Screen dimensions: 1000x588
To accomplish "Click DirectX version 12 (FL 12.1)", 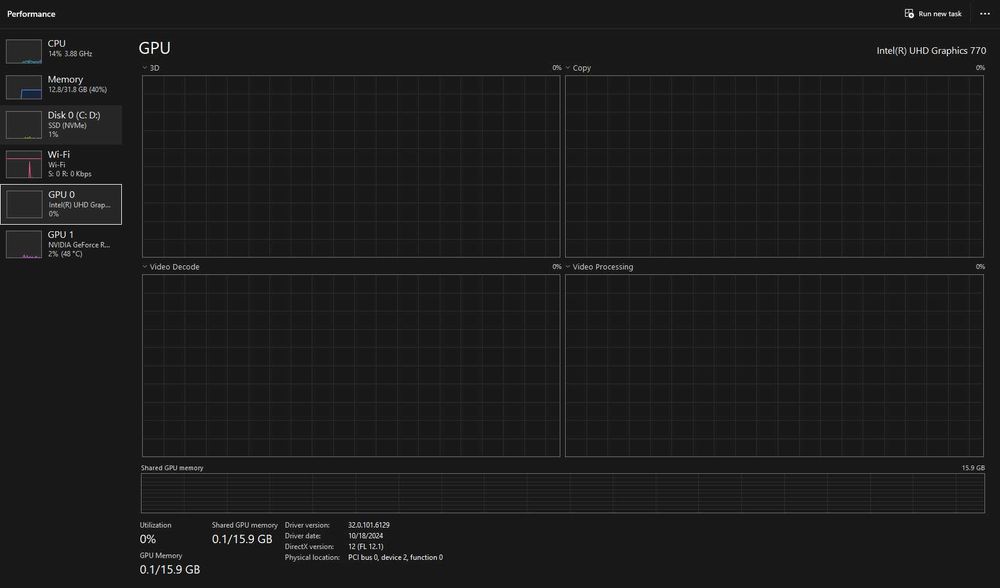I will point(365,547).
